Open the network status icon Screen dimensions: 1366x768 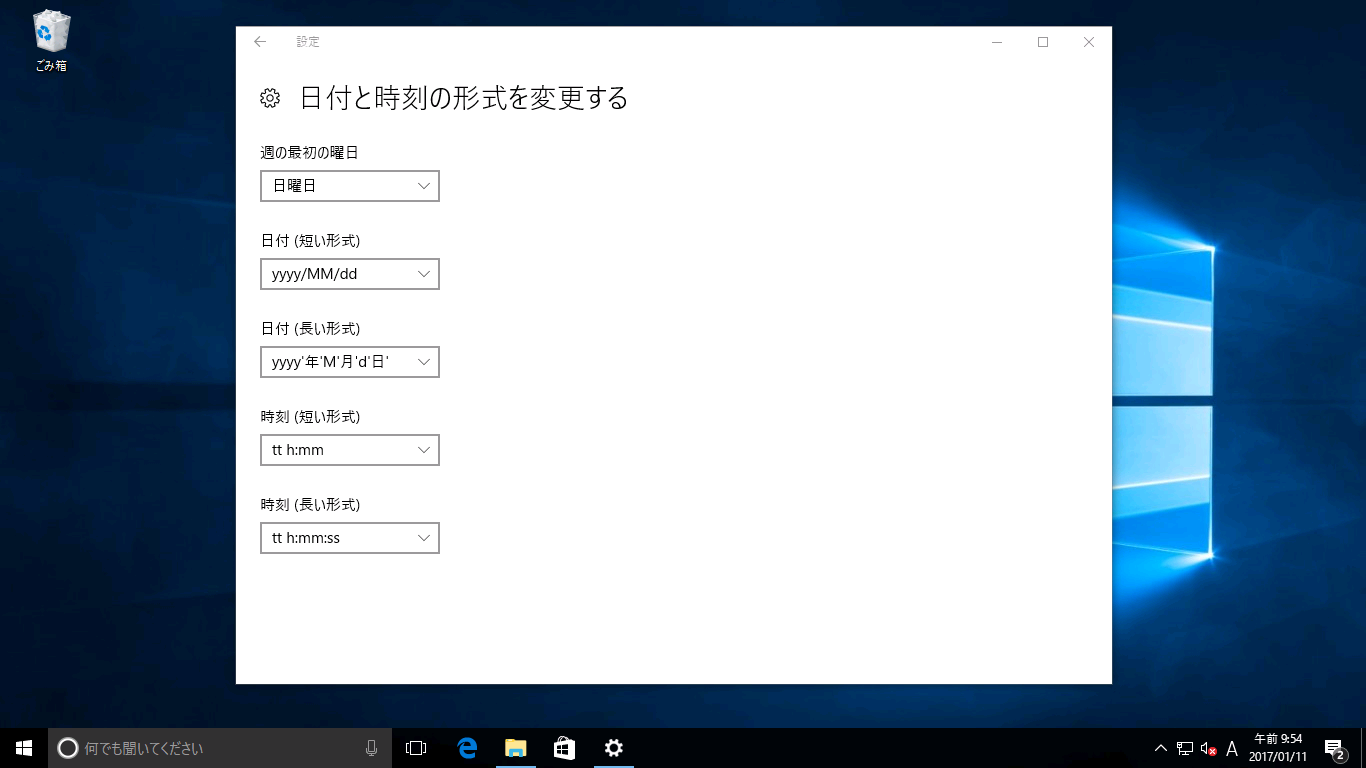click(x=1183, y=747)
